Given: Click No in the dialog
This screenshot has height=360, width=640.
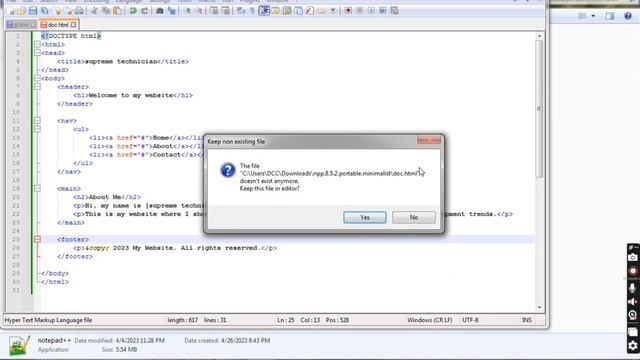Looking at the screenshot, I should pos(414,218).
